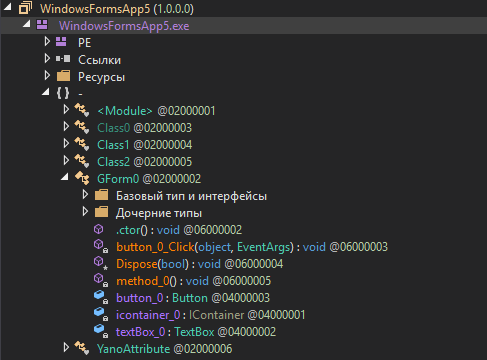The image size is (487, 360).
Task: Expand the Class2 node
Action: click(66, 160)
